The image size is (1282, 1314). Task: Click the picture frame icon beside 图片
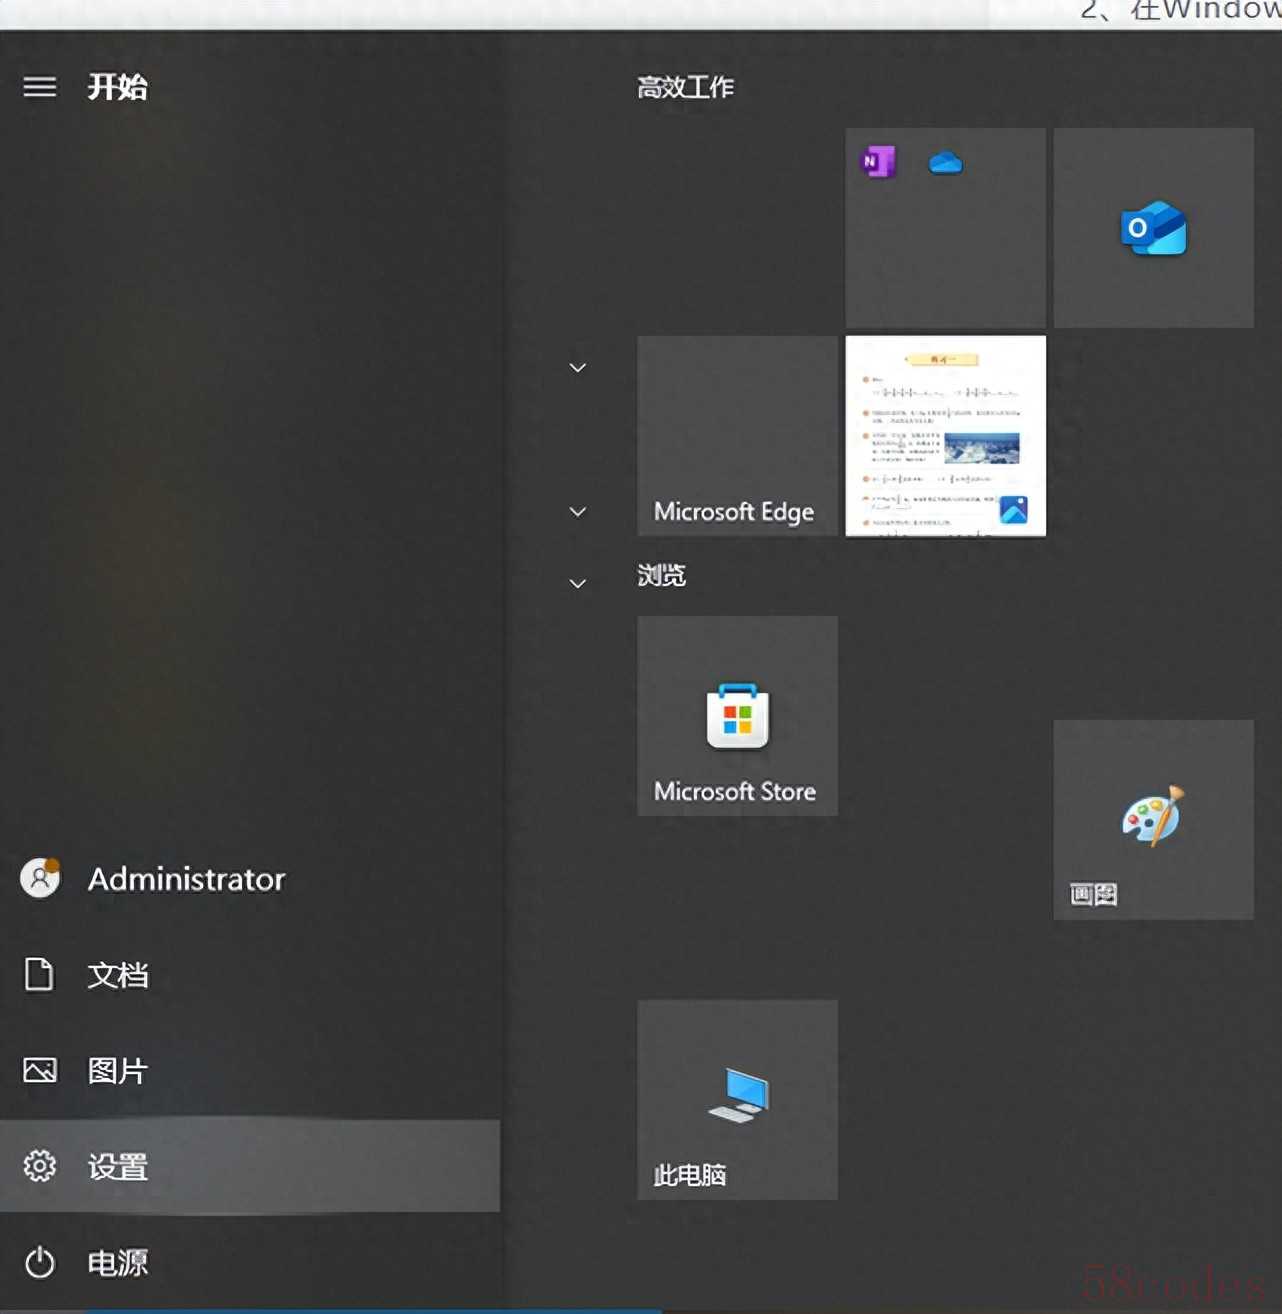tap(40, 1070)
